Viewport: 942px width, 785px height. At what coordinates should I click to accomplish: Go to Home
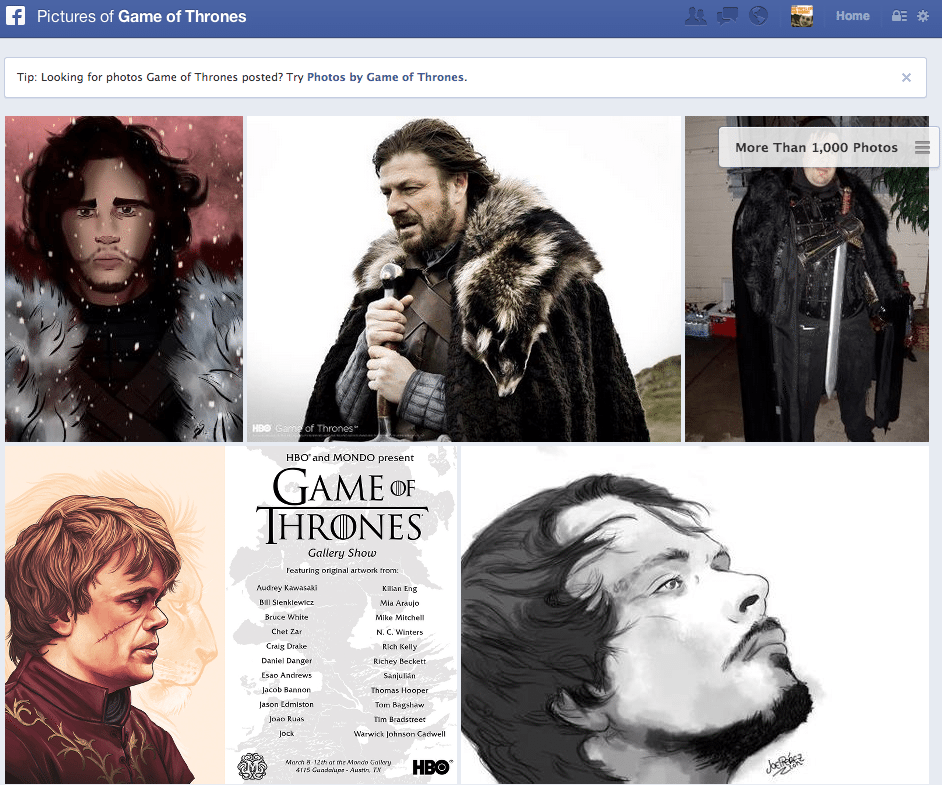tap(852, 16)
